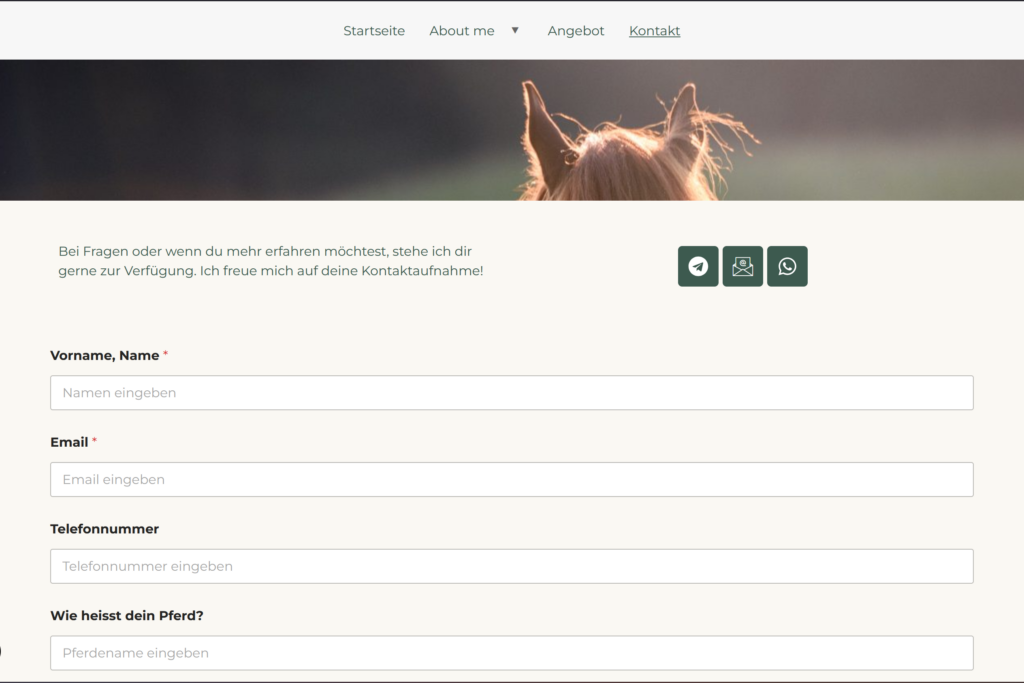The image size is (1024, 683).
Task: Click the red asterisk beside Email
Action: (96, 441)
